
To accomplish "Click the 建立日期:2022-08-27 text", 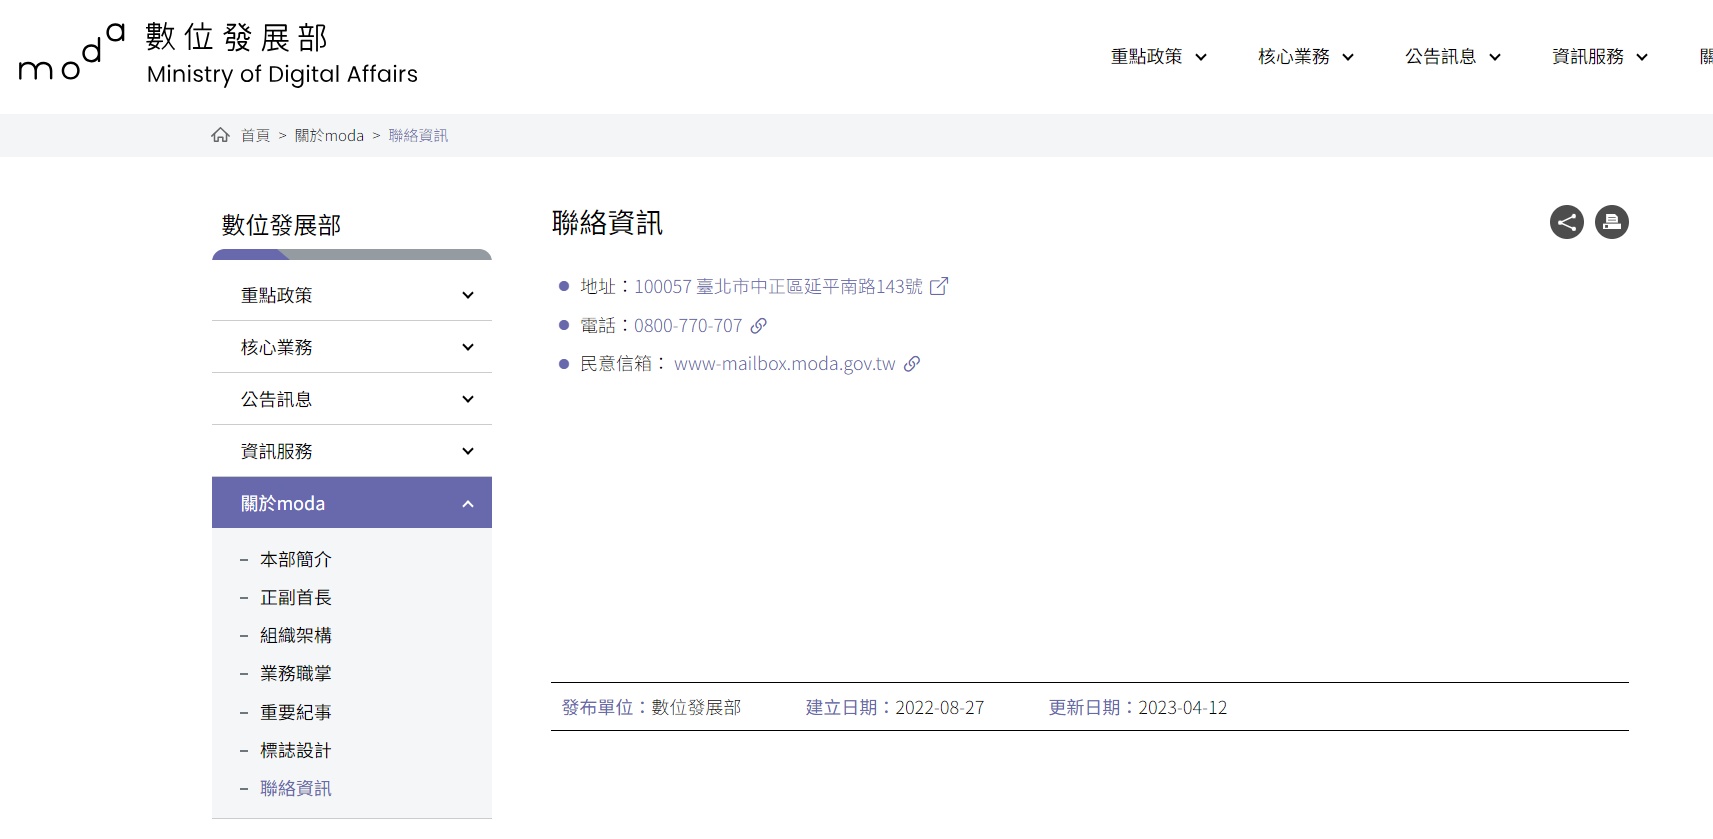I will coord(895,708).
